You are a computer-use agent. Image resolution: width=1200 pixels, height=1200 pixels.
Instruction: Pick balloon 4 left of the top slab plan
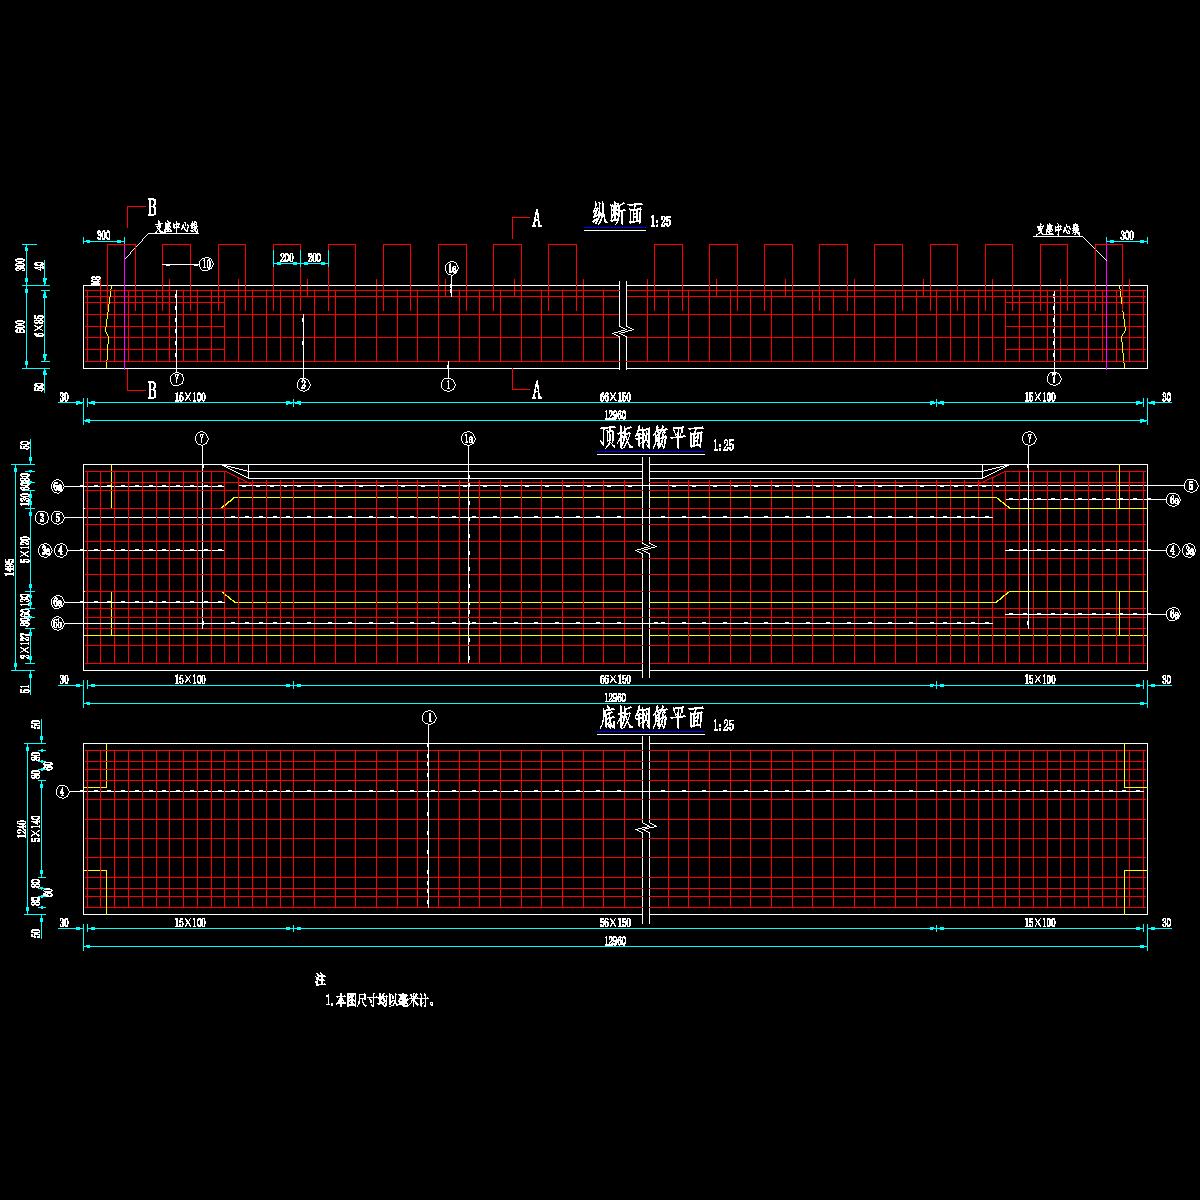click(x=60, y=550)
